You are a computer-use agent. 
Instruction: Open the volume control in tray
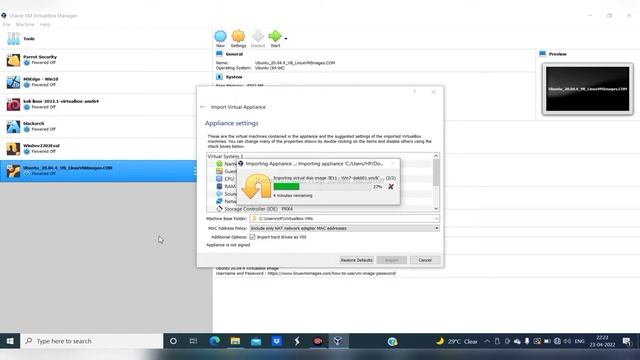click(x=567, y=341)
